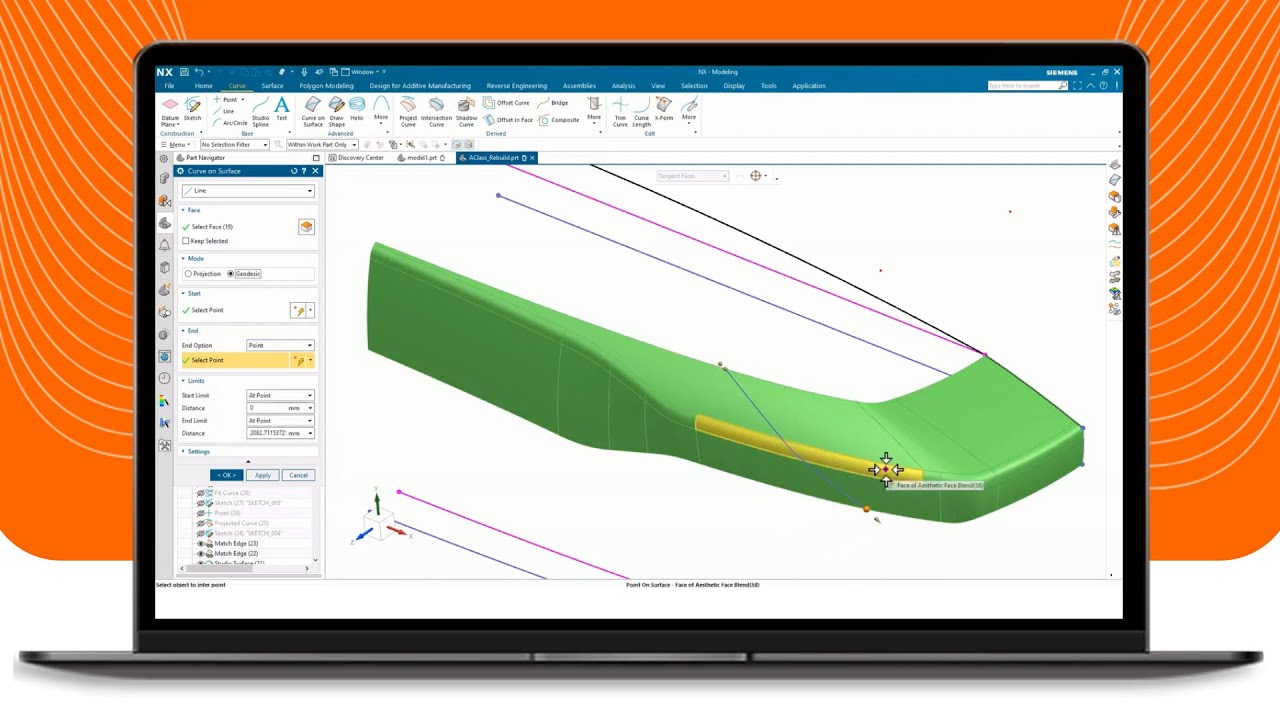
Task: Click the Line tool in Base group
Action: pos(222,111)
